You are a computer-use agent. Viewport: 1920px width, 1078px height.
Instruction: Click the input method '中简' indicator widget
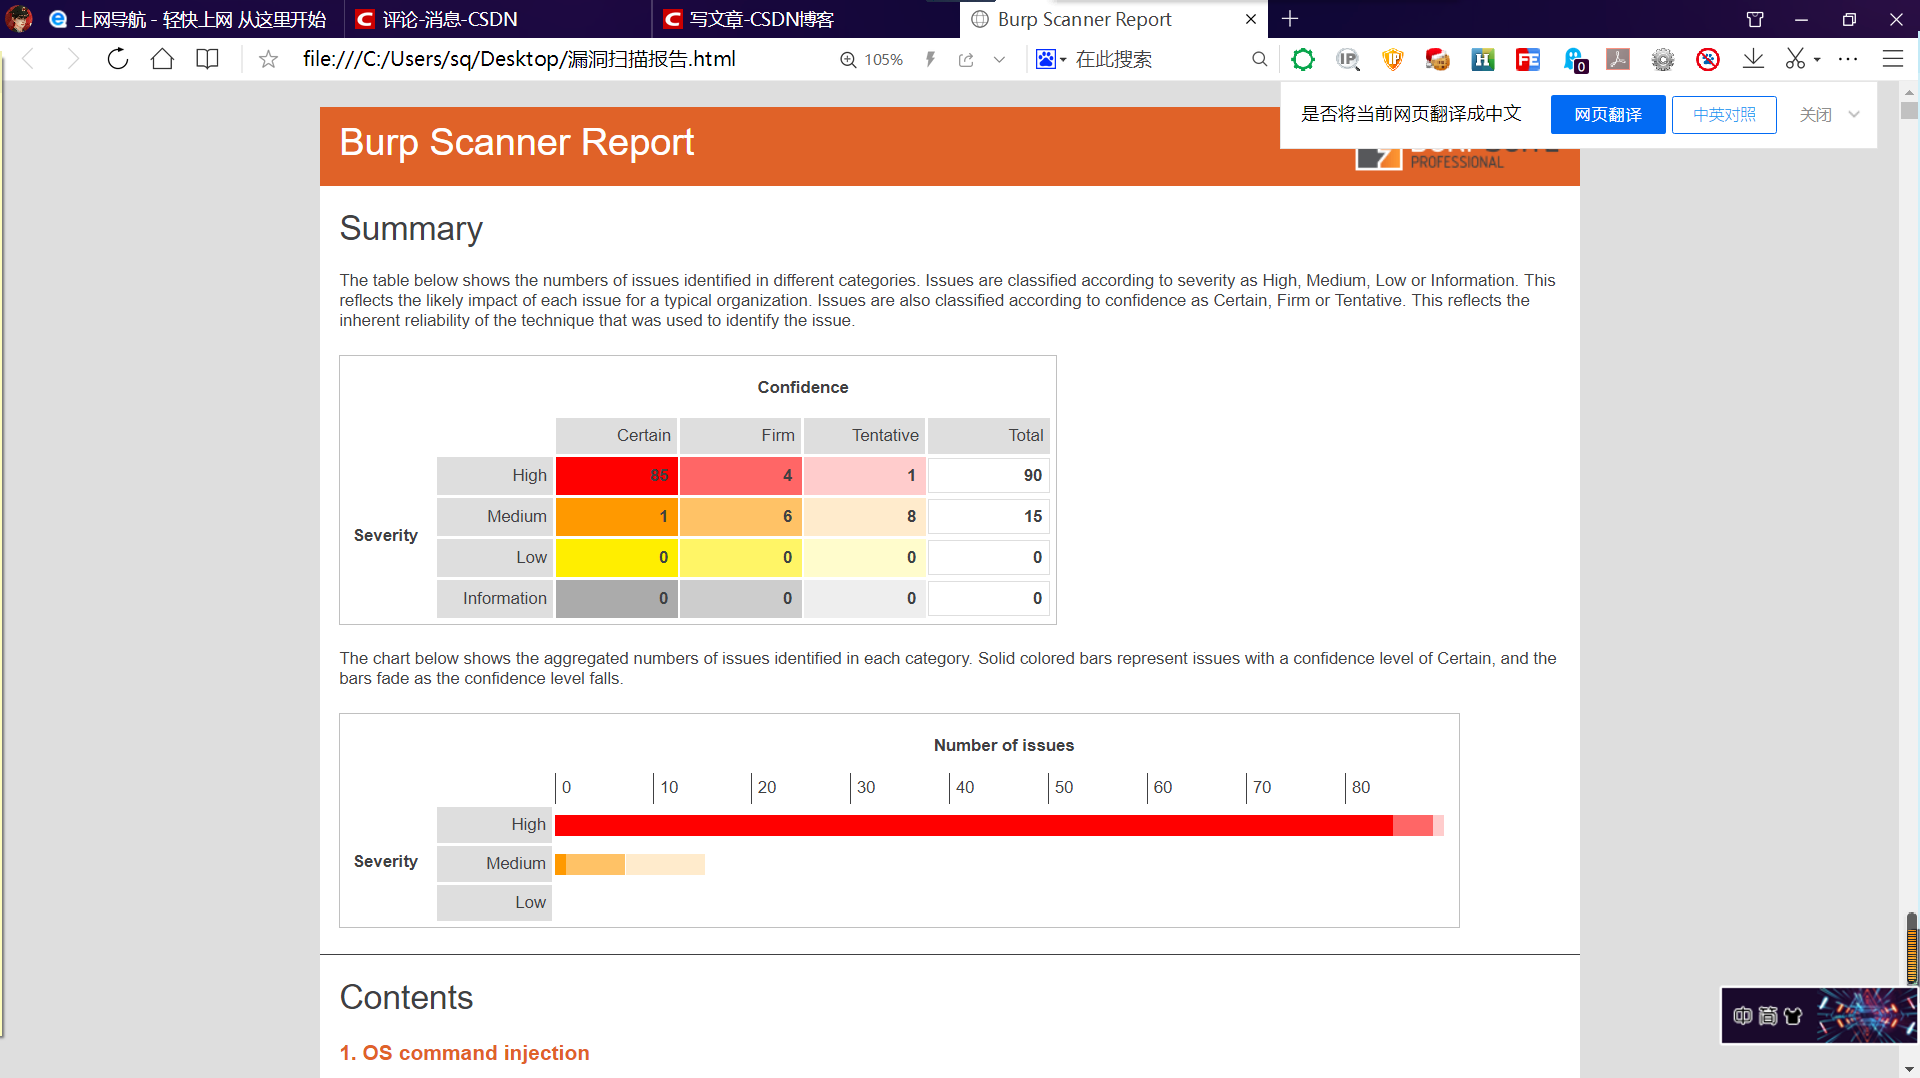pyautogui.click(x=1768, y=1016)
